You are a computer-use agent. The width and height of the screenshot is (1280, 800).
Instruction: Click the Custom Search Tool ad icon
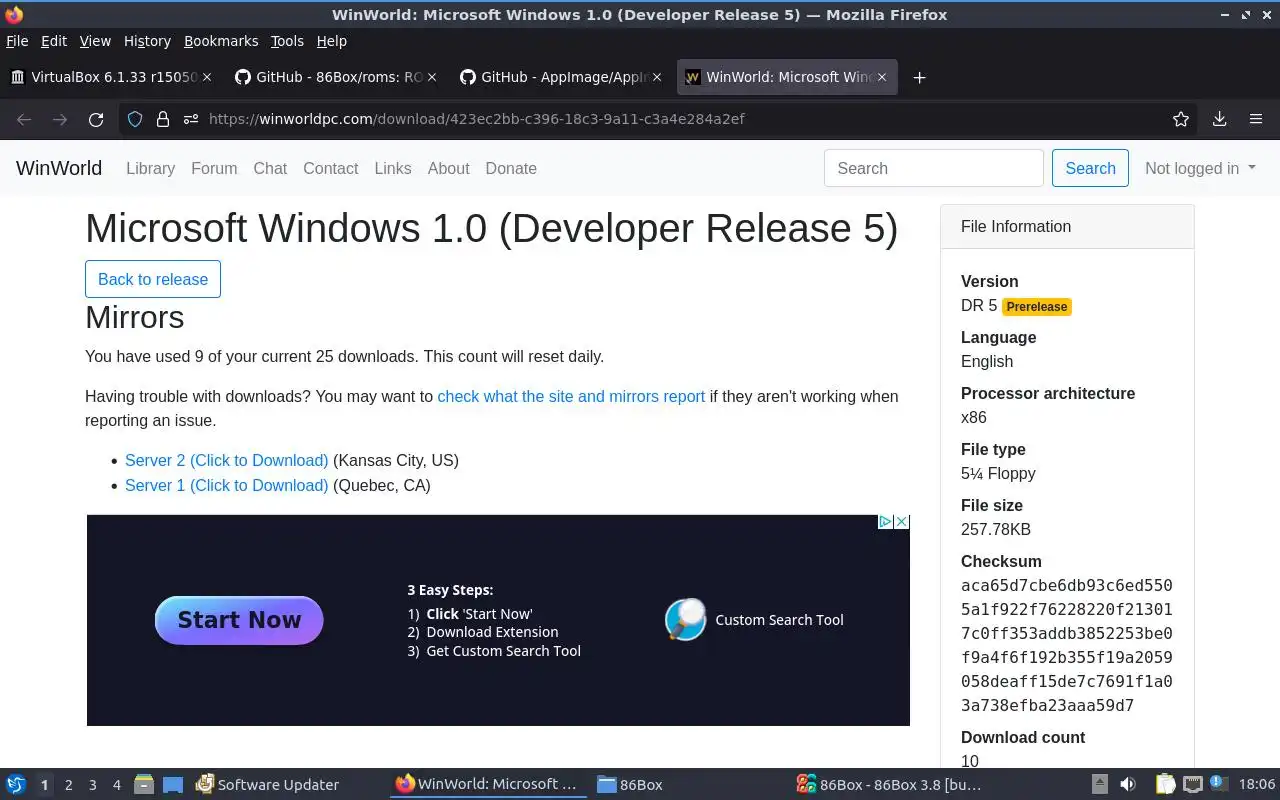[x=686, y=620]
